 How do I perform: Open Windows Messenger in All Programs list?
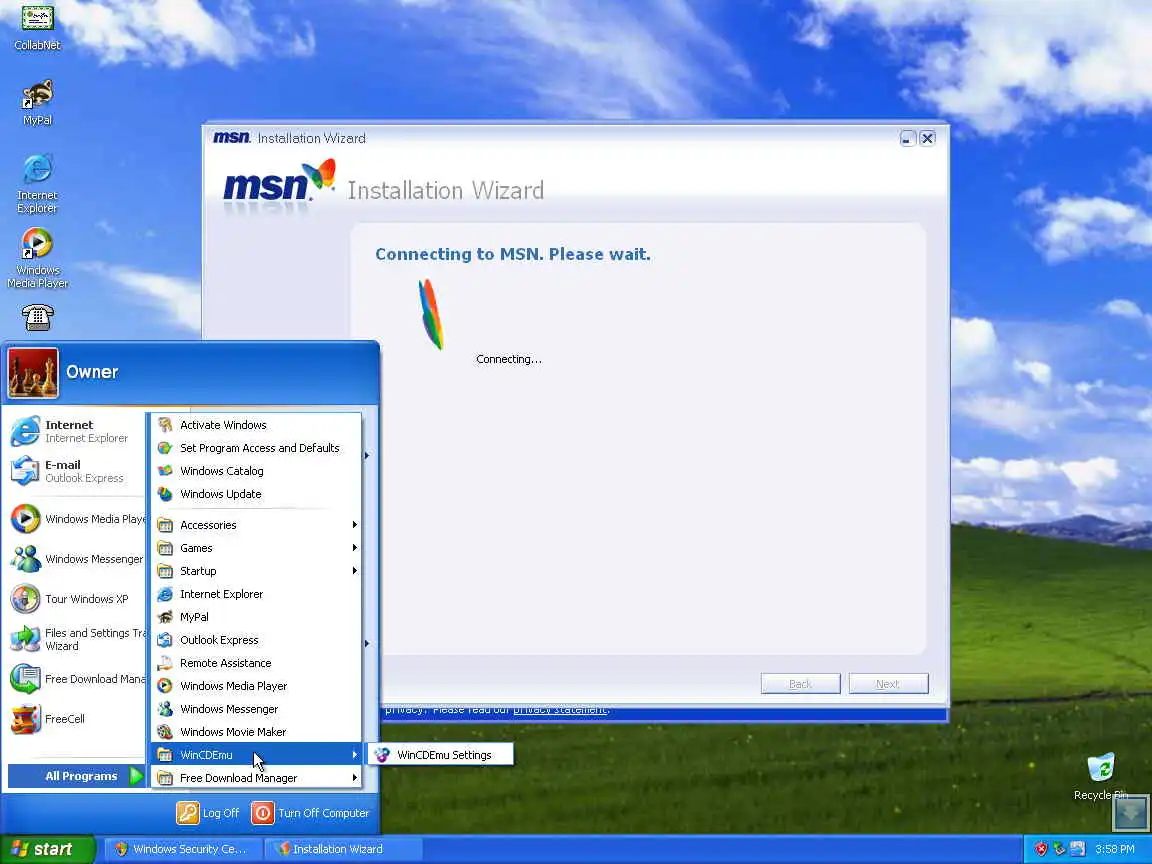pos(256,709)
